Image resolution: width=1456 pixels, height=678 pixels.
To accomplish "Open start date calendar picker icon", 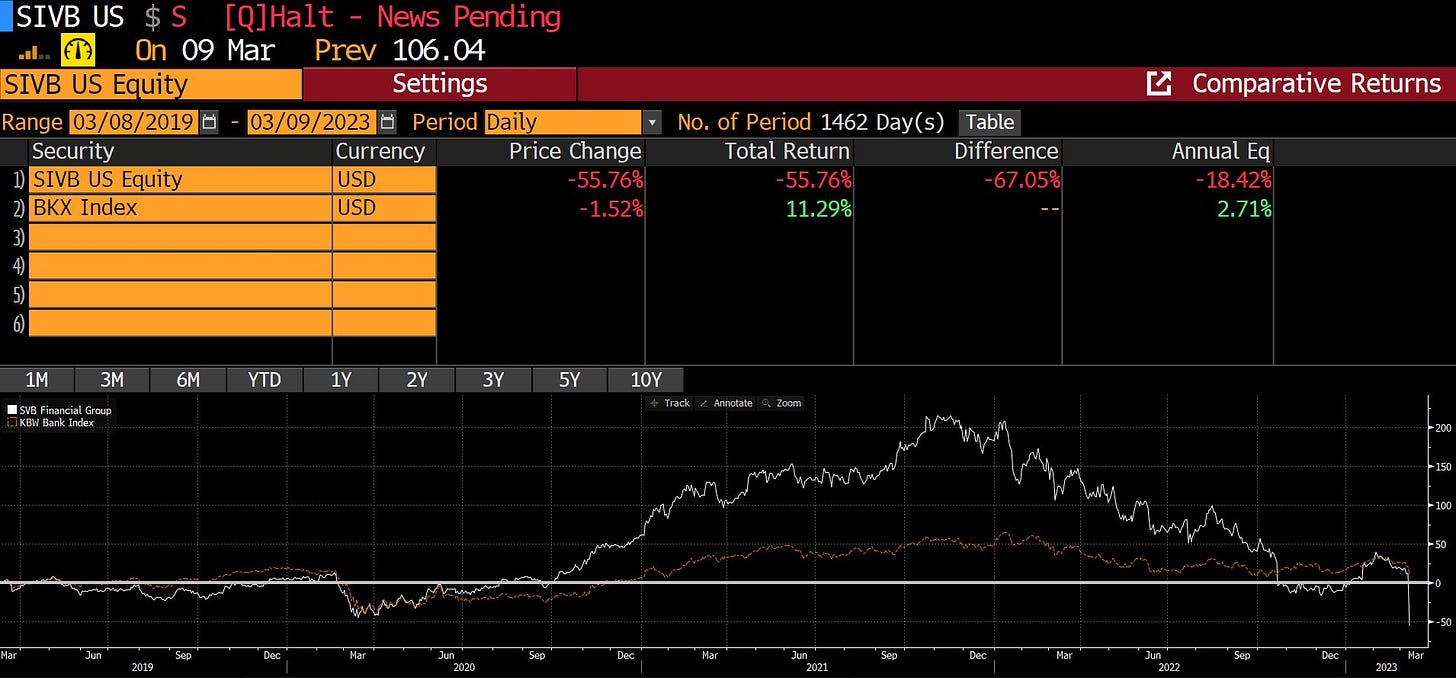I will pos(209,123).
